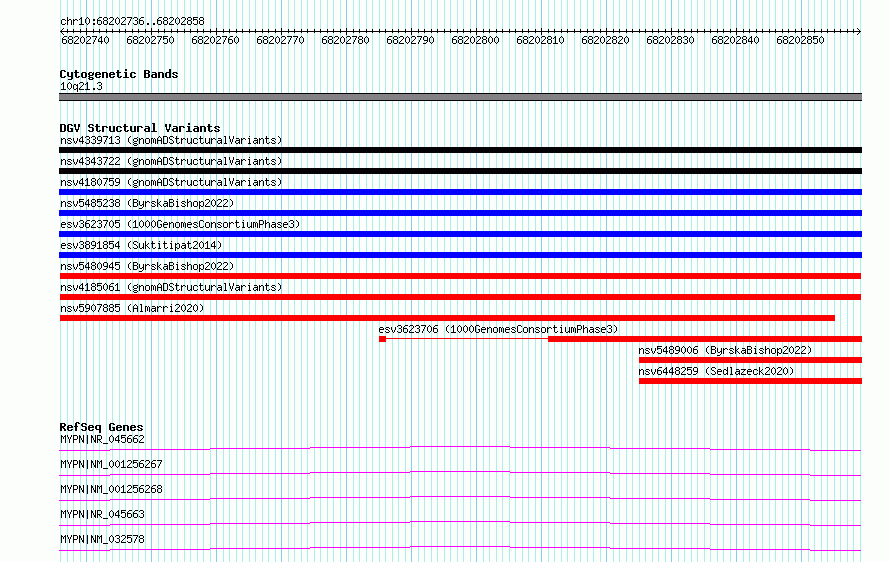The height and width of the screenshot is (562, 890).
Task: Click ruler position 68202810
Action: pyautogui.click(x=540, y=40)
